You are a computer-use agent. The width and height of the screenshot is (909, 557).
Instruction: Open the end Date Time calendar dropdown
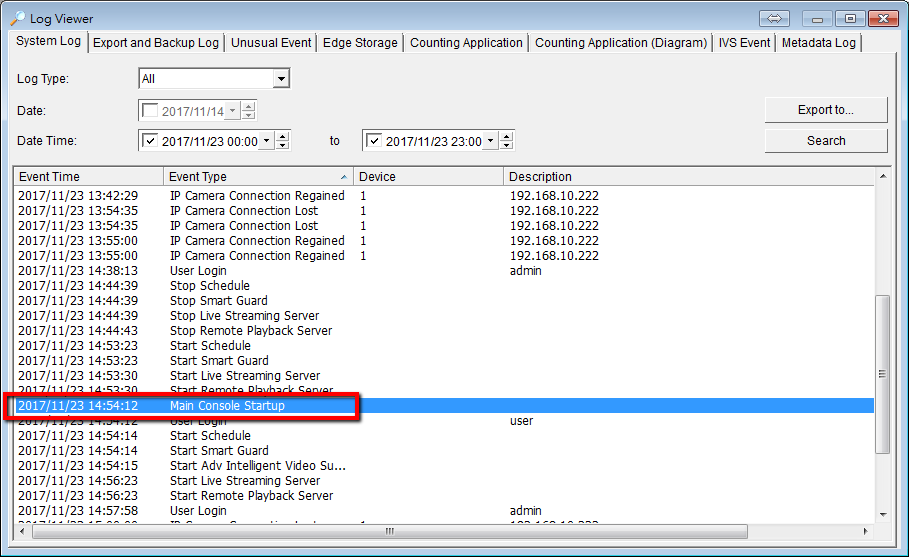tap(490, 141)
